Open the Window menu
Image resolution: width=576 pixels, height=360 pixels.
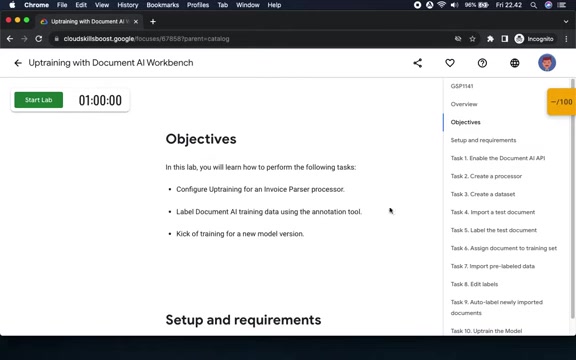[x=248, y=5]
